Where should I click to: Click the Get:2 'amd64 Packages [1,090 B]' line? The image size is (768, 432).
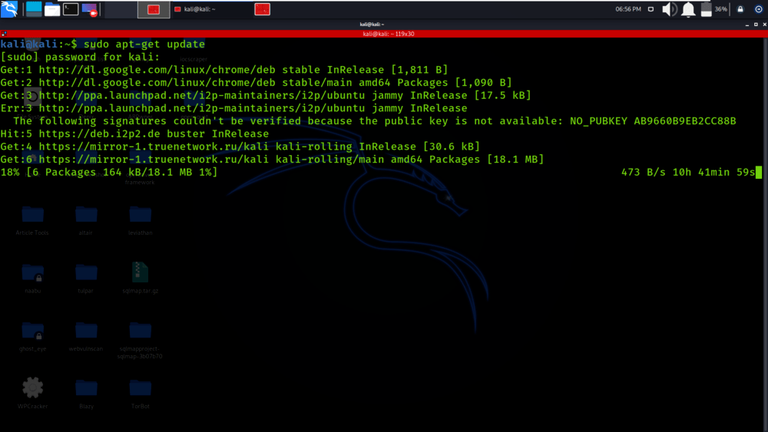(256, 82)
